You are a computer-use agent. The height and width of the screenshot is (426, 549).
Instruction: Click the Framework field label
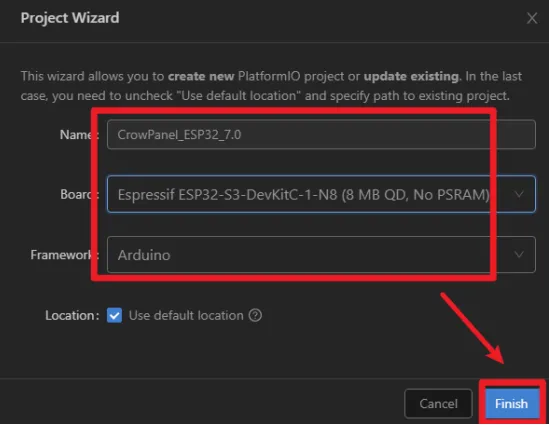coord(65,254)
